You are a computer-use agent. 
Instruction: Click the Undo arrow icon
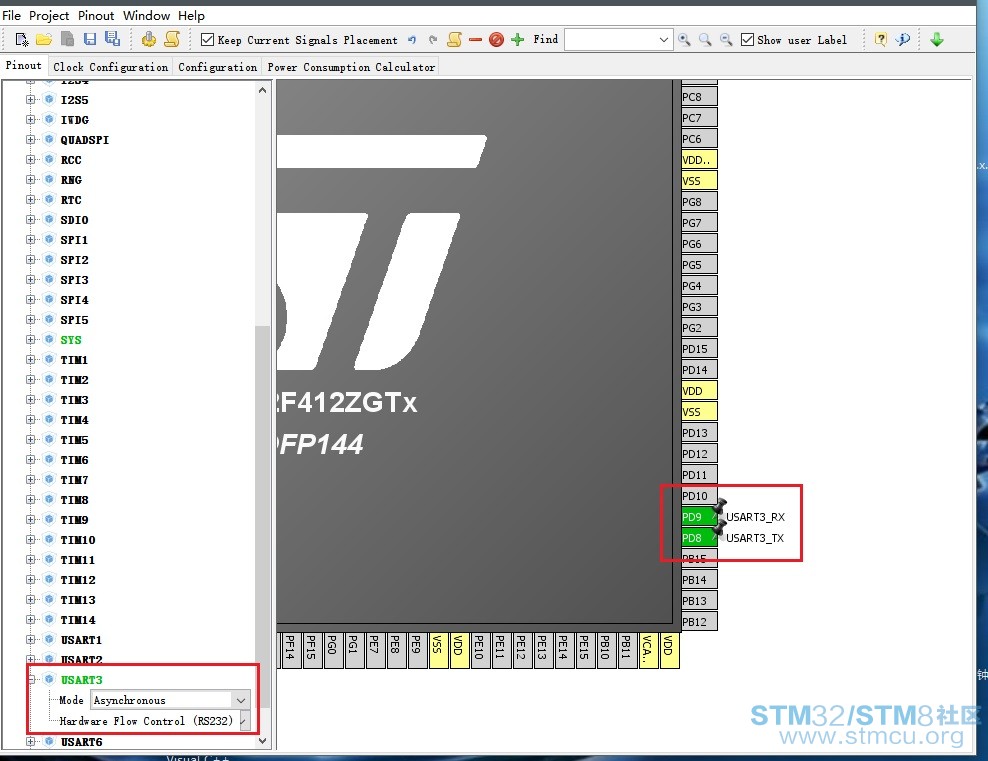pyautogui.click(x=412, y=40)
